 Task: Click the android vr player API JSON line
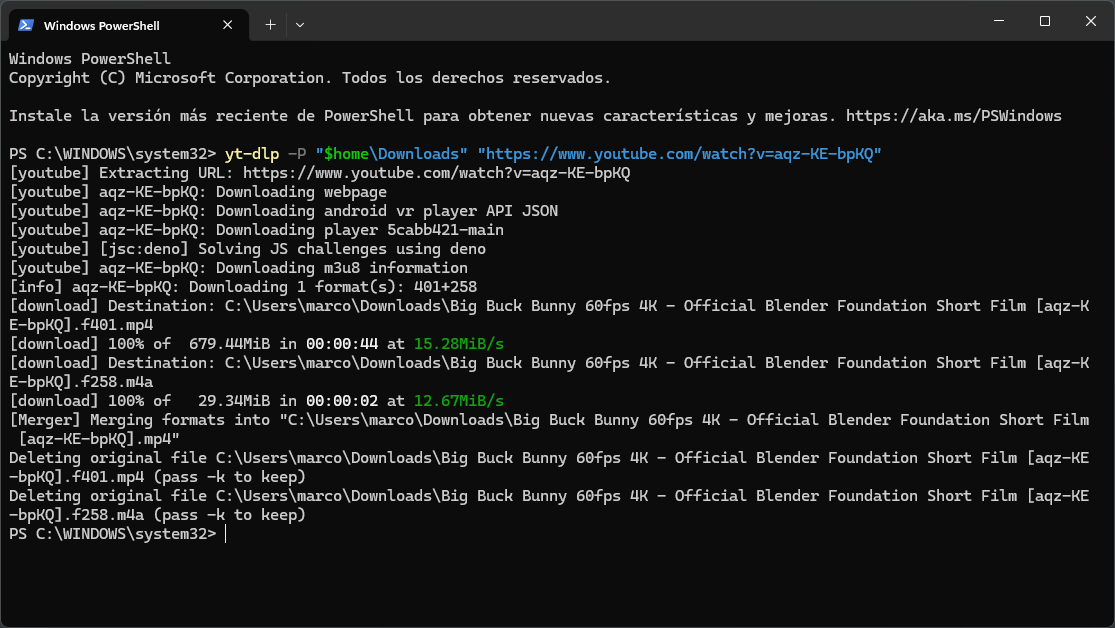283,211
